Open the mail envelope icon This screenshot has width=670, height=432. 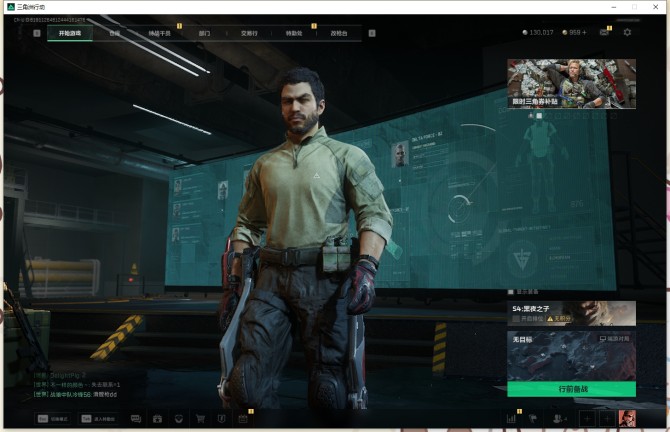(604, 32)
